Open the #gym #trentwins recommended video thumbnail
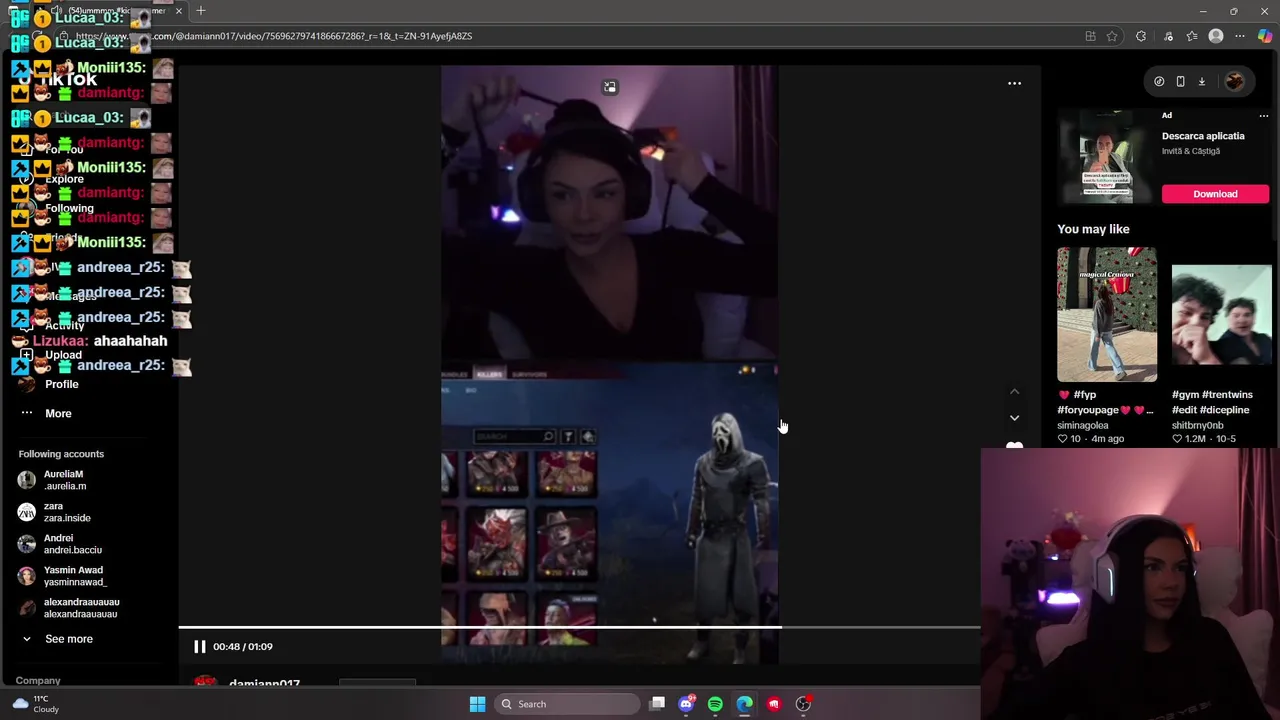 click(x=1221, y=315)
